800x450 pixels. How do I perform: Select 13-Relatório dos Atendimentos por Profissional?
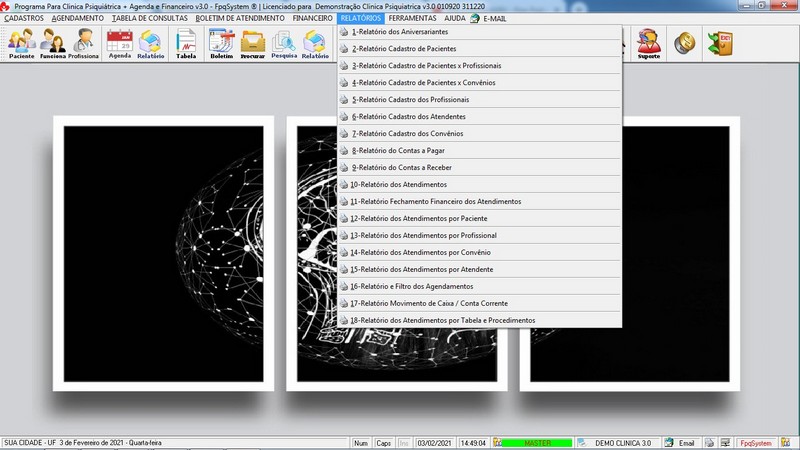tap(480, 235)
